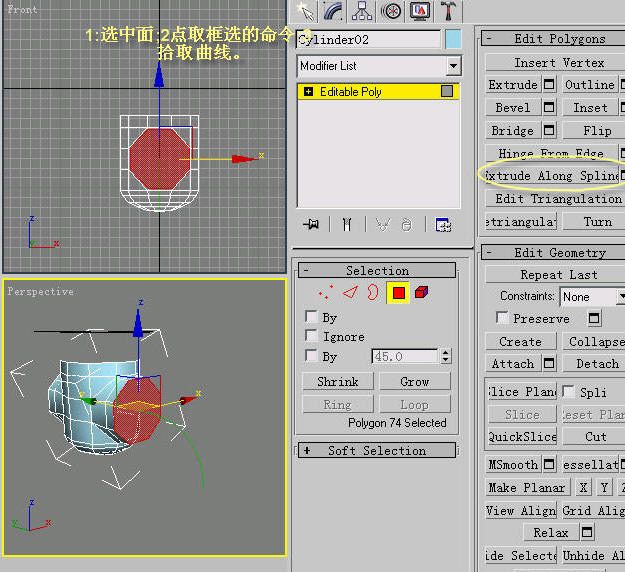Click the Flip button
The width and height of the screenshot is (625, 572).
coord(594,130)
